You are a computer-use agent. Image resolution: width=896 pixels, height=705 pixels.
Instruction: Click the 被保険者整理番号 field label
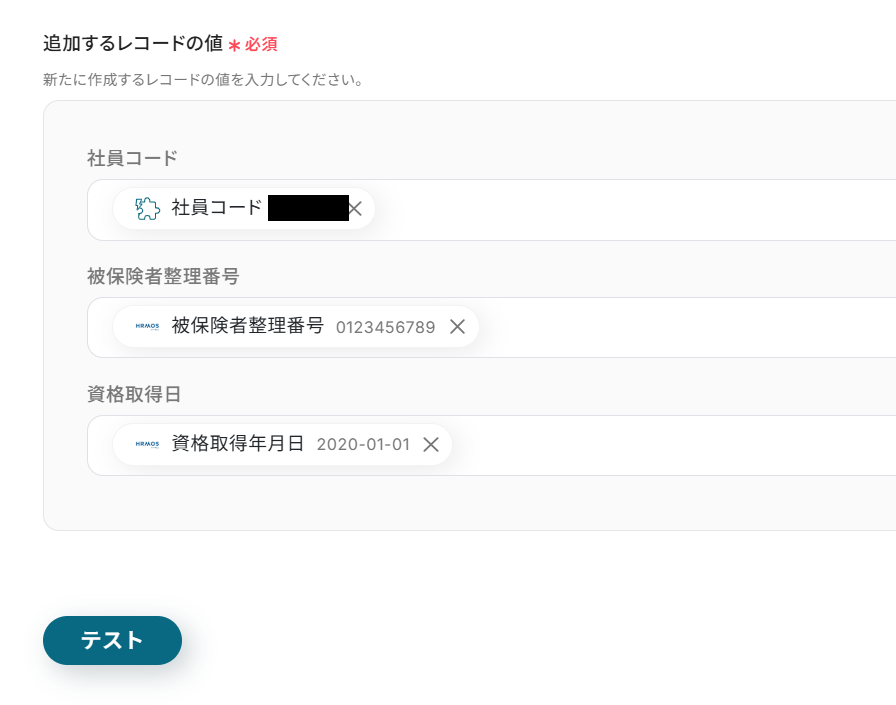[163, 276]
